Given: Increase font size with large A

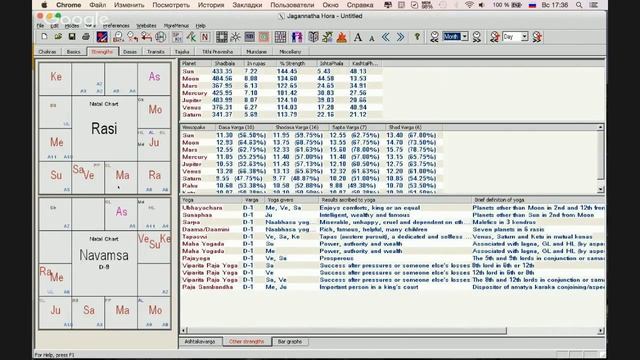Looking at the screenshot, I should click(x=358, y=37).
